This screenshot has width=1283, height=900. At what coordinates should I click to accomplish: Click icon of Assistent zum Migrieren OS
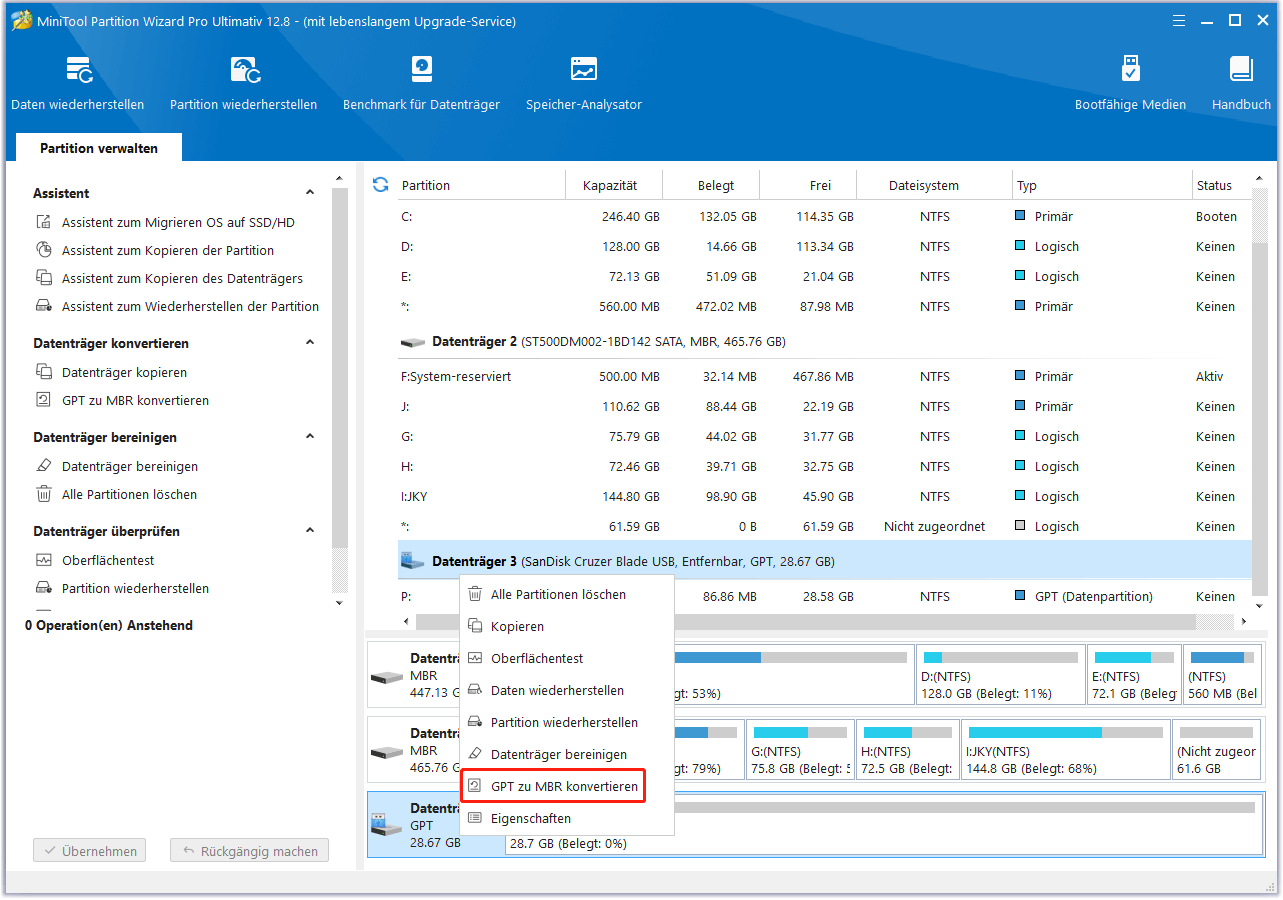[x=44, y=222]
